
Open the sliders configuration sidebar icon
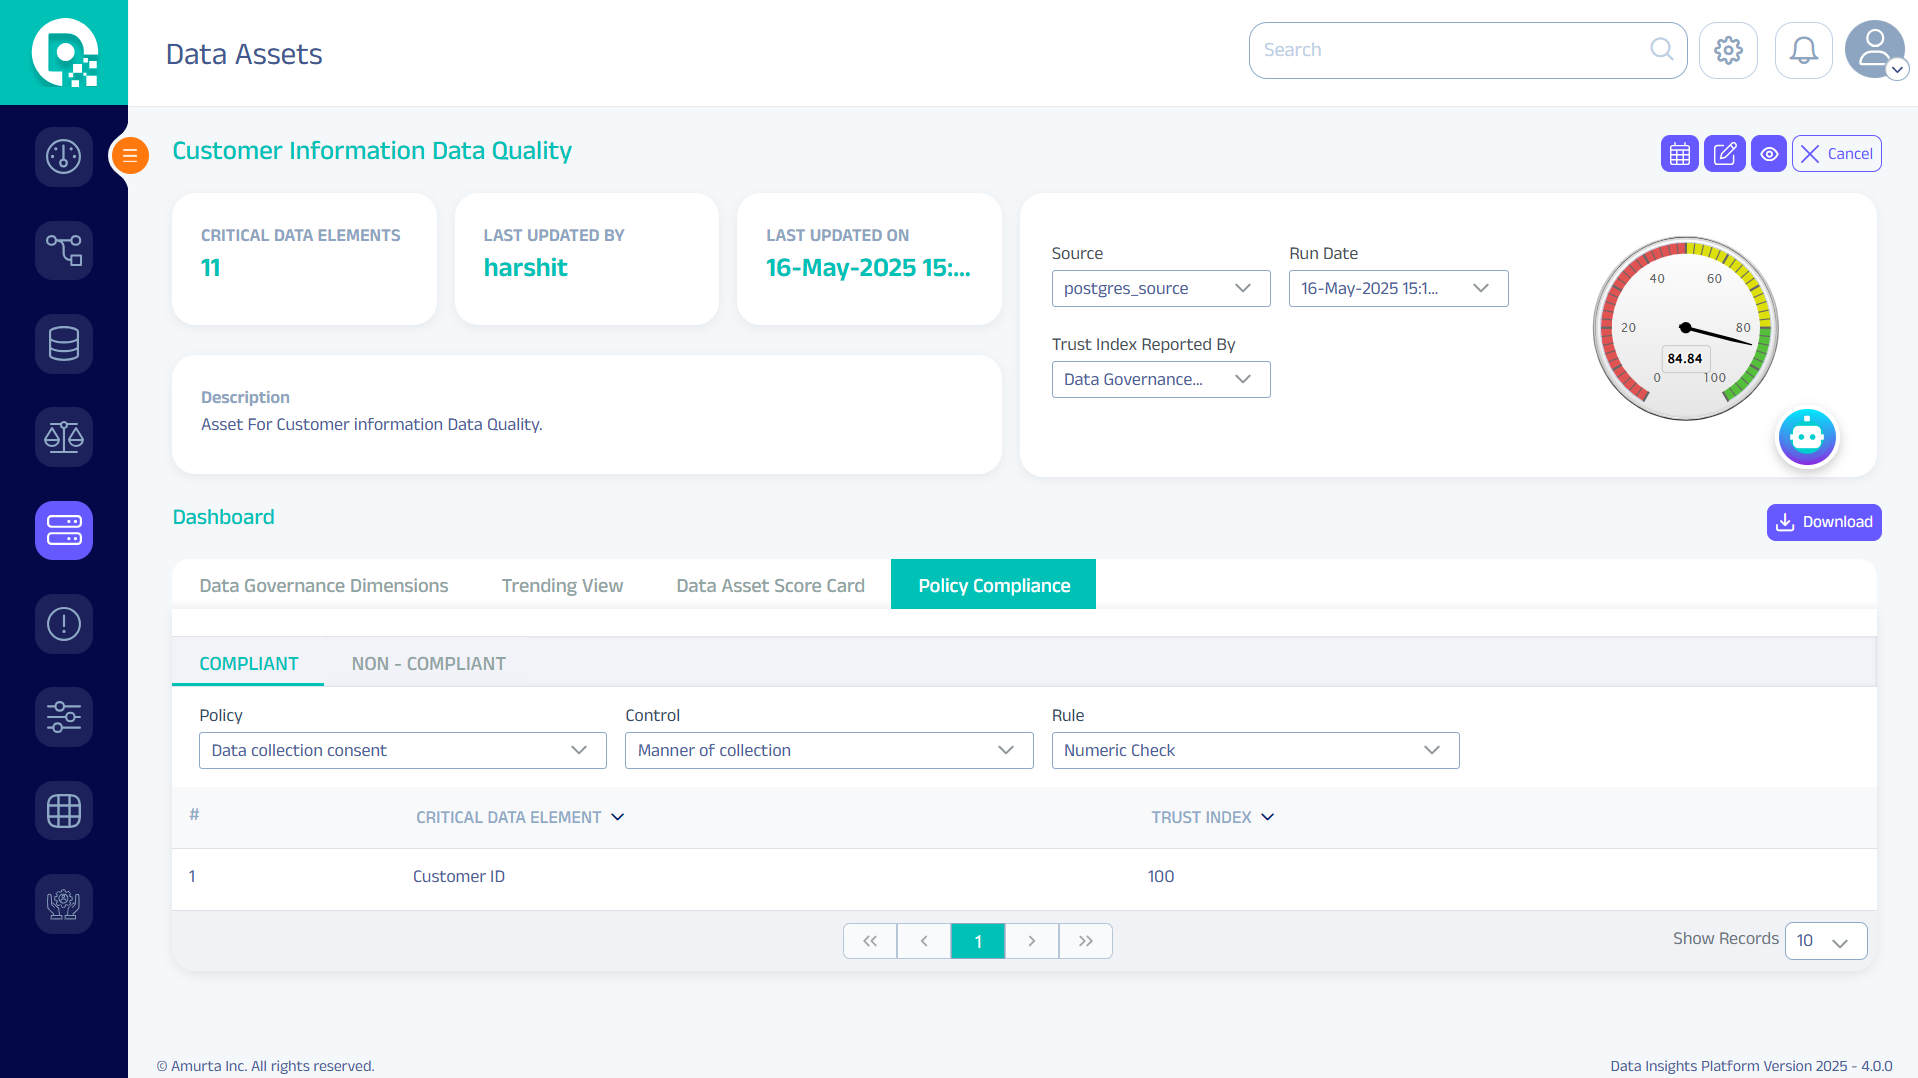(64, 717)
